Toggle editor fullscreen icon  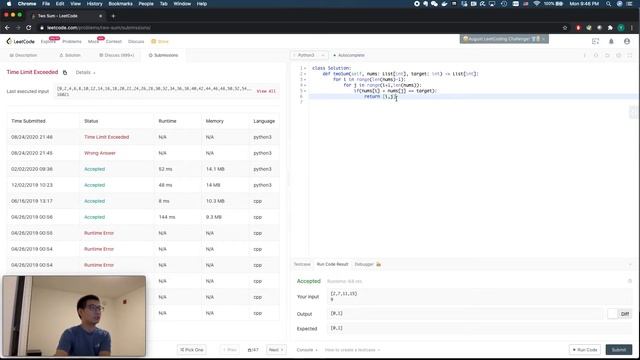tap(630, 55)
